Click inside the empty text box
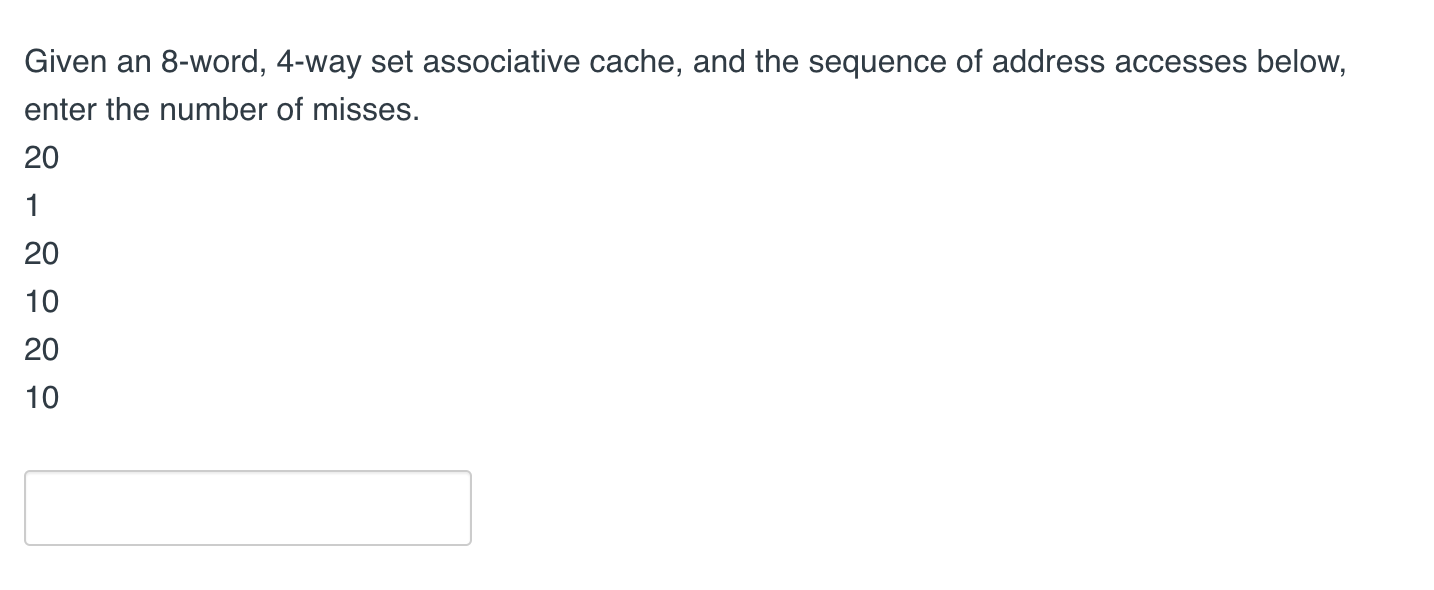The image size is (1434, 590). [x=248, y=508]
